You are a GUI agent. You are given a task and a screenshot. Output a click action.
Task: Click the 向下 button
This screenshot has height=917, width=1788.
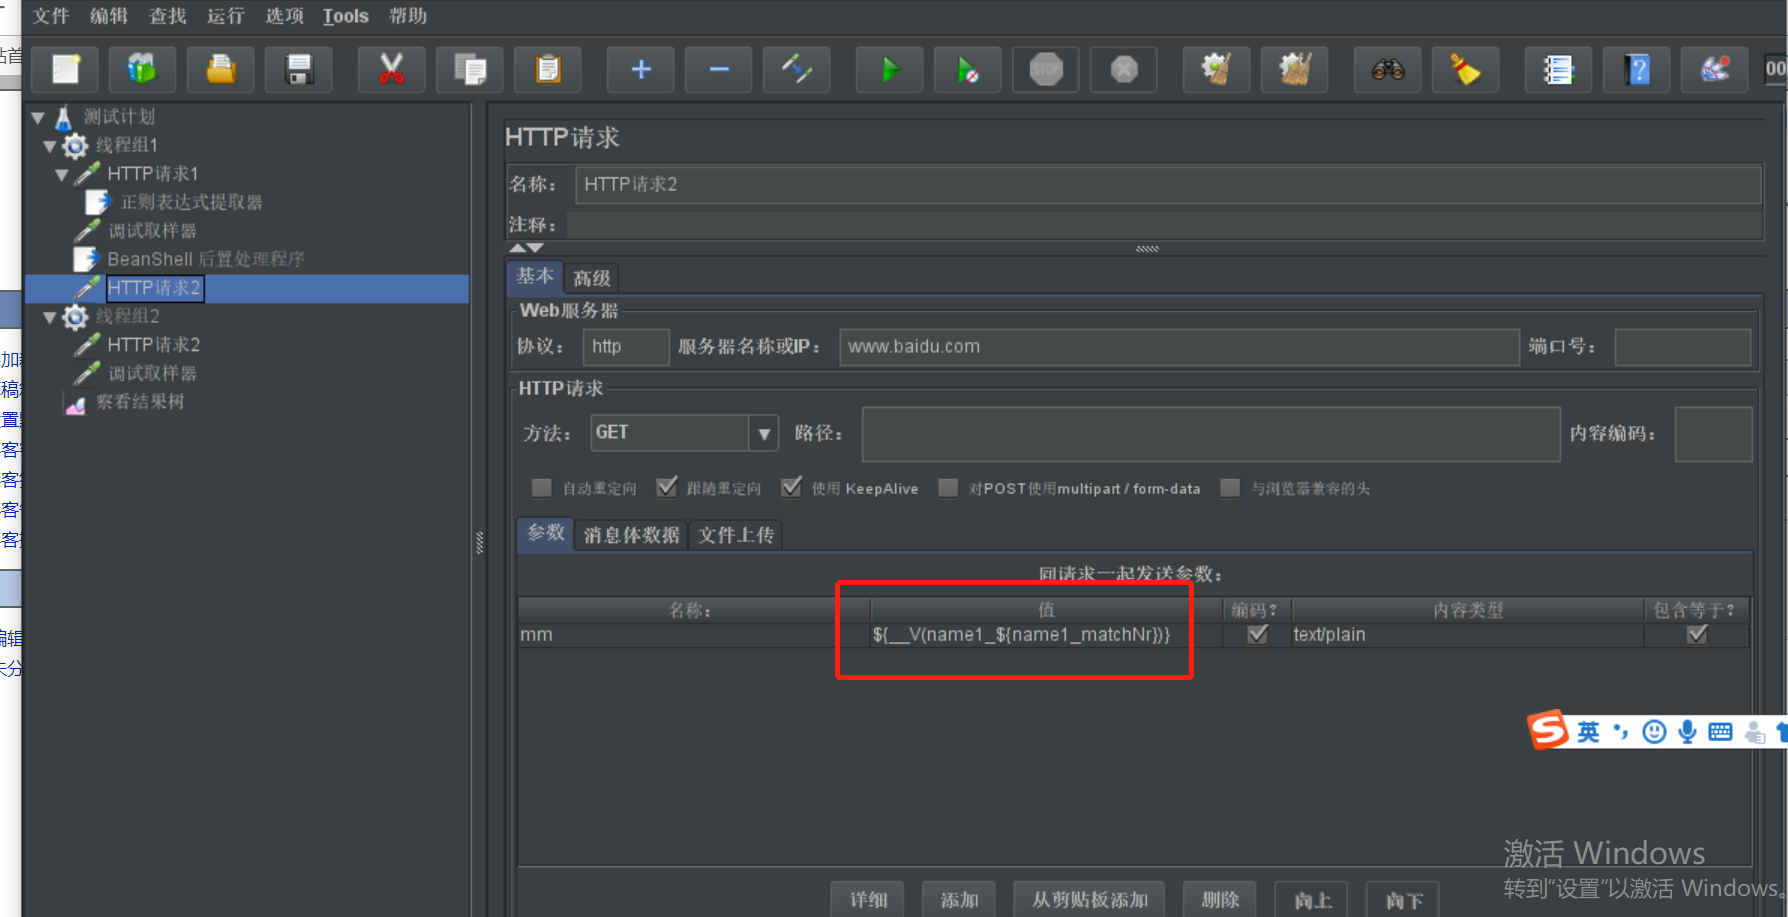click(x=1403, y=899)
